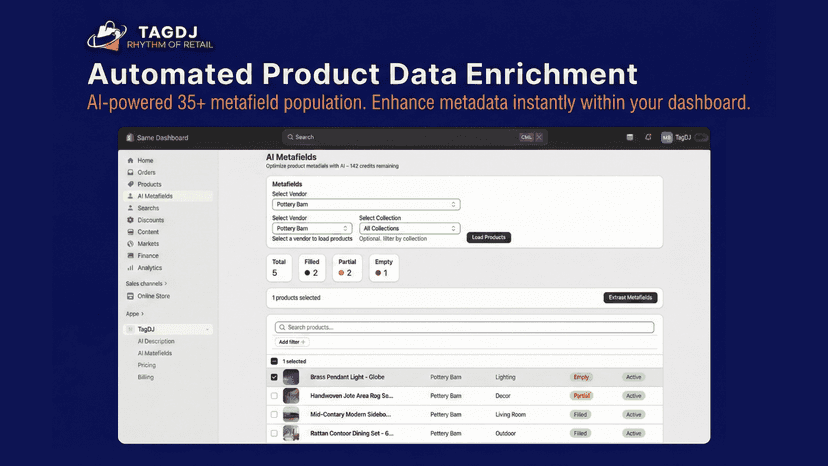Toggle the '1 selected' header checkbox

(x=274, y=361)
